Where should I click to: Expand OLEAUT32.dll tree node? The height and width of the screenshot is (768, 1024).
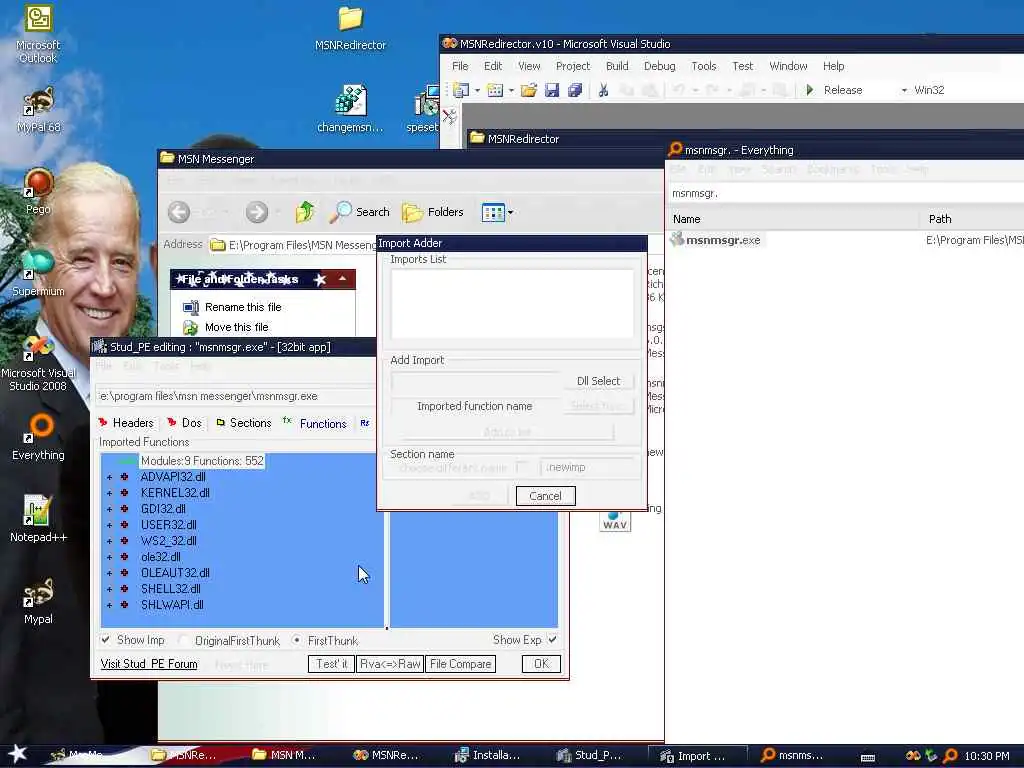[x=110, y=573]
